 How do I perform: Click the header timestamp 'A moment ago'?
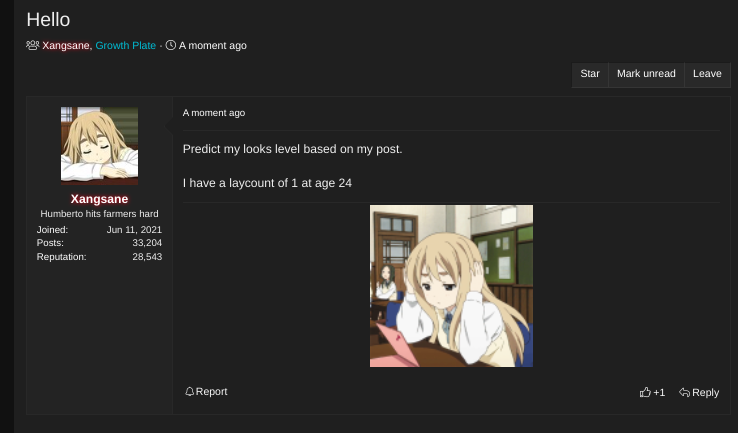pyautogui.click(x=213, y=46)
